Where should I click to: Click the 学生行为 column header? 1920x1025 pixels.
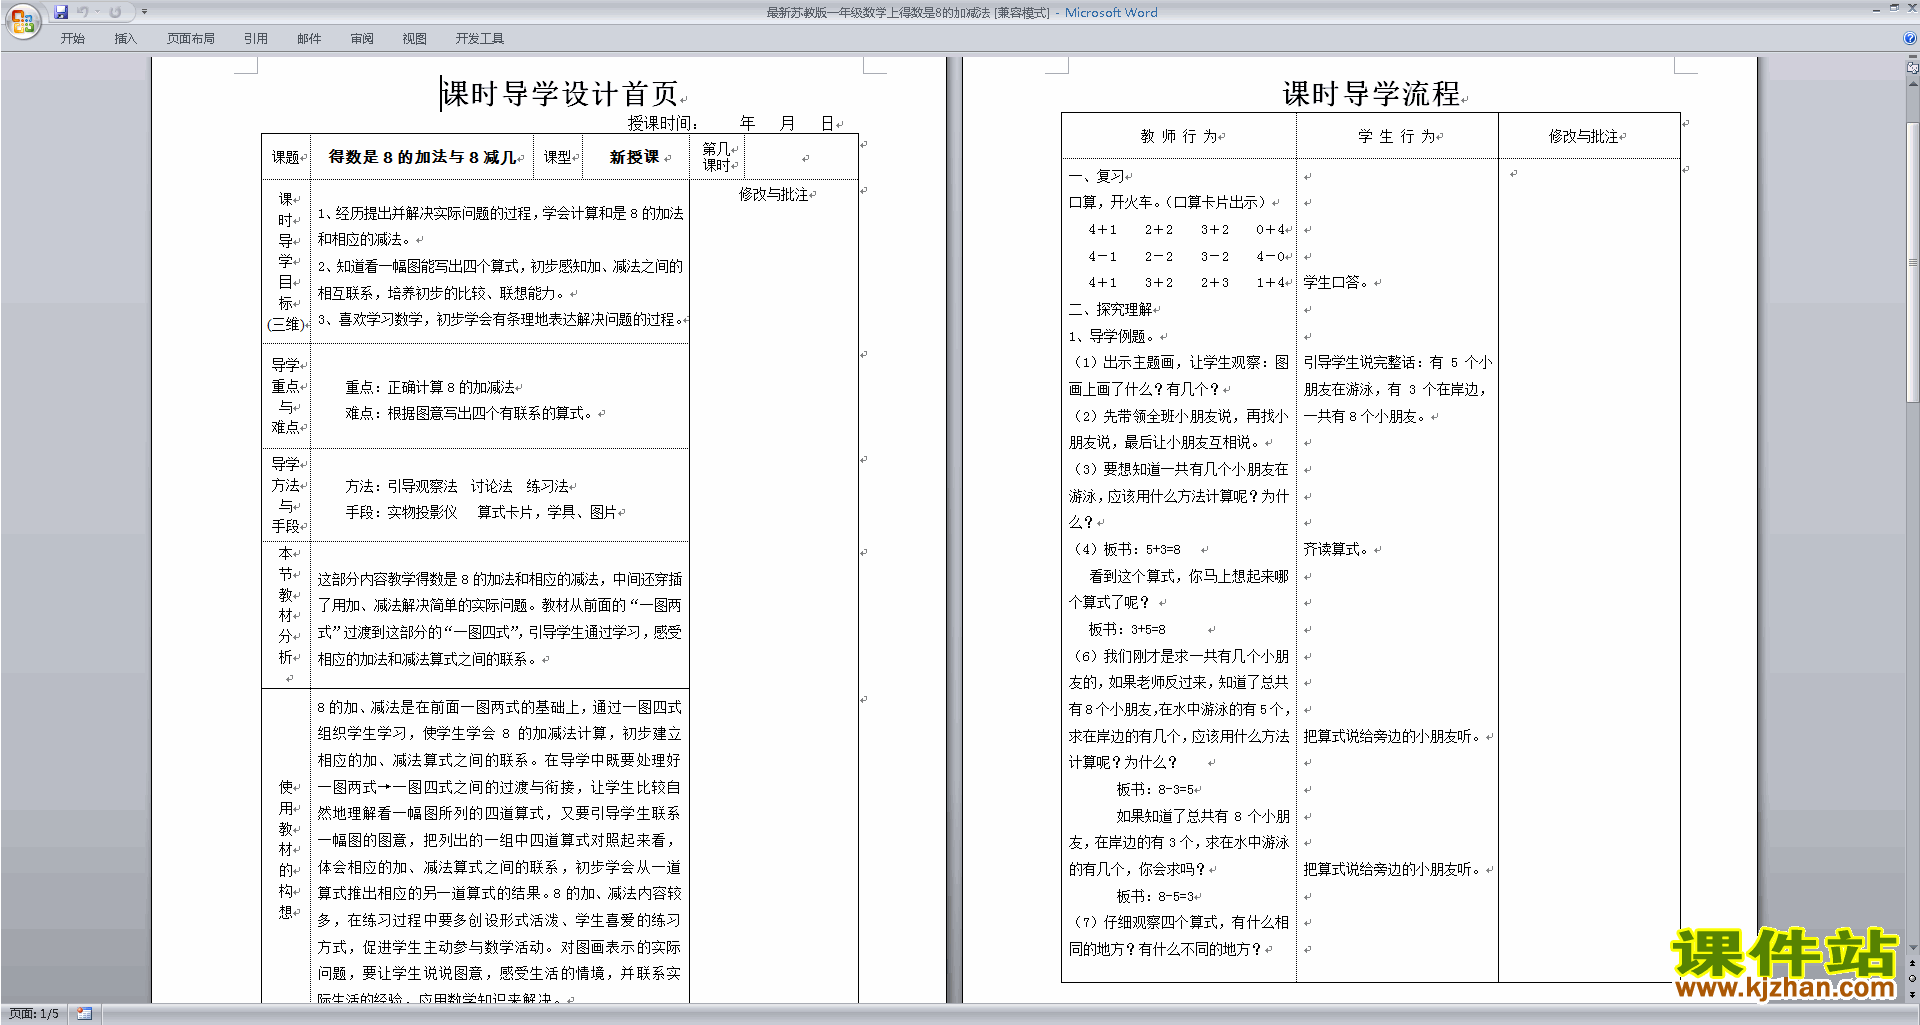coord(1396,136)
